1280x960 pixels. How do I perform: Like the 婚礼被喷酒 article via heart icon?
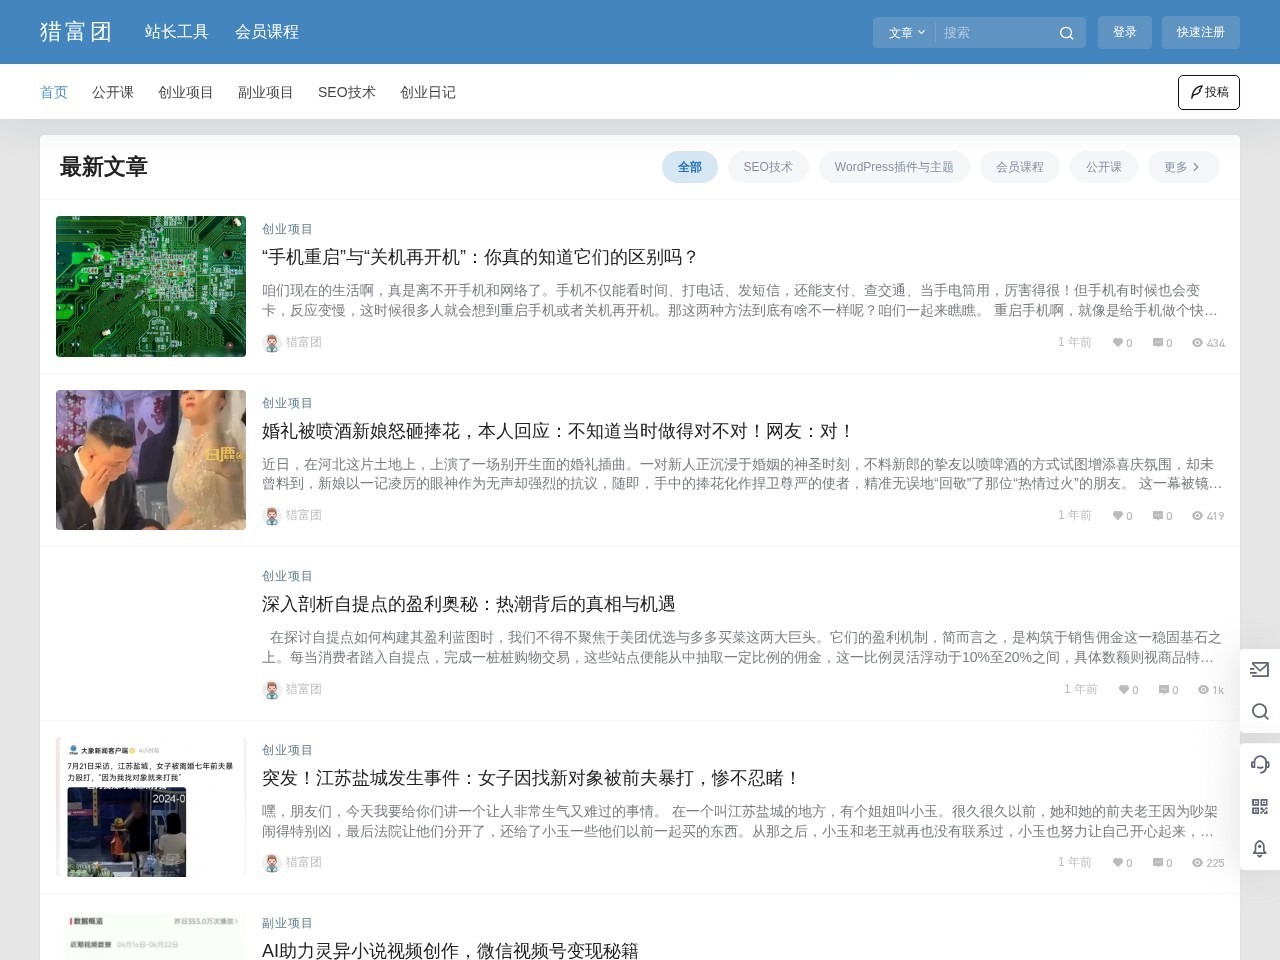click(1118, 516)
